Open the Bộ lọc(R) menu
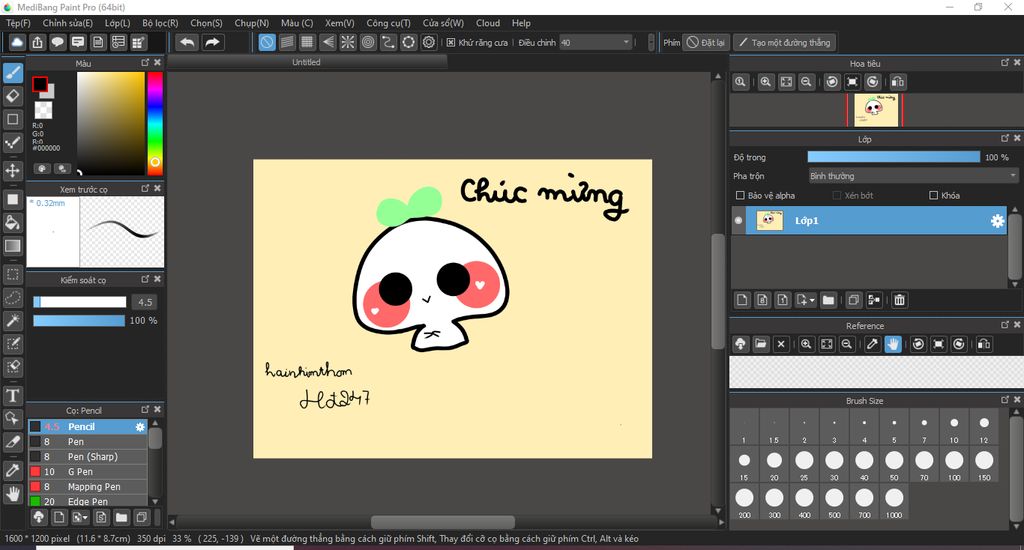Image resolution: width=1024 pixels, height=550 pixels. (160, 23)
